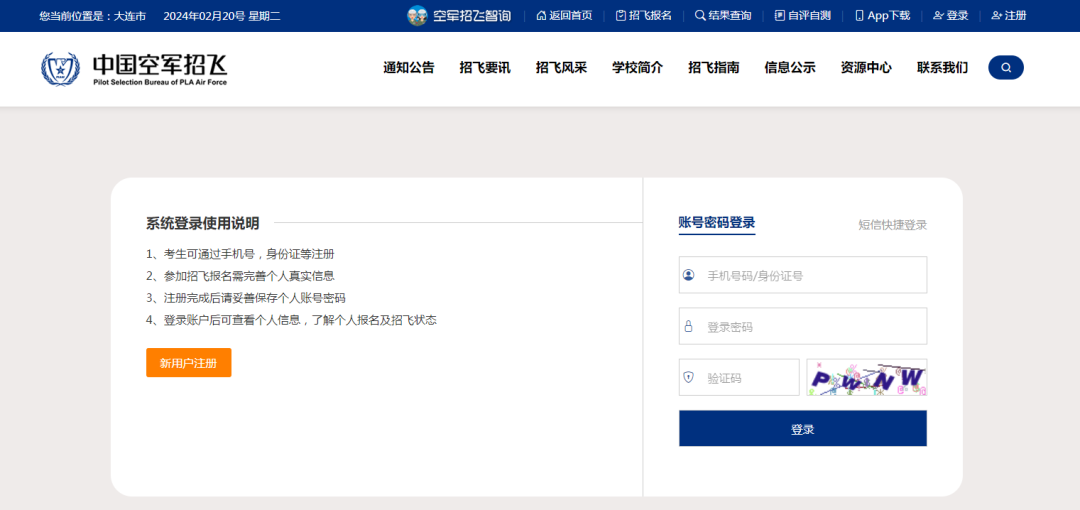The height and width of the screenshot is (510, 1080).
Task: Open App下载 download link
Action: tap(882, 15)
